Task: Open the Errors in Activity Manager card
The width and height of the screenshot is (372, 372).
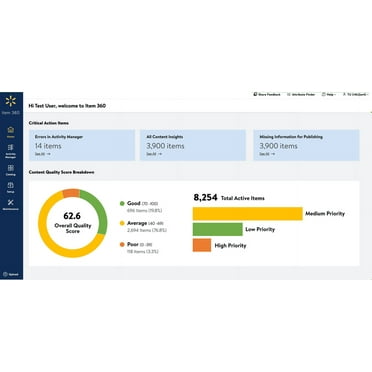Action: tap(82, 145)
